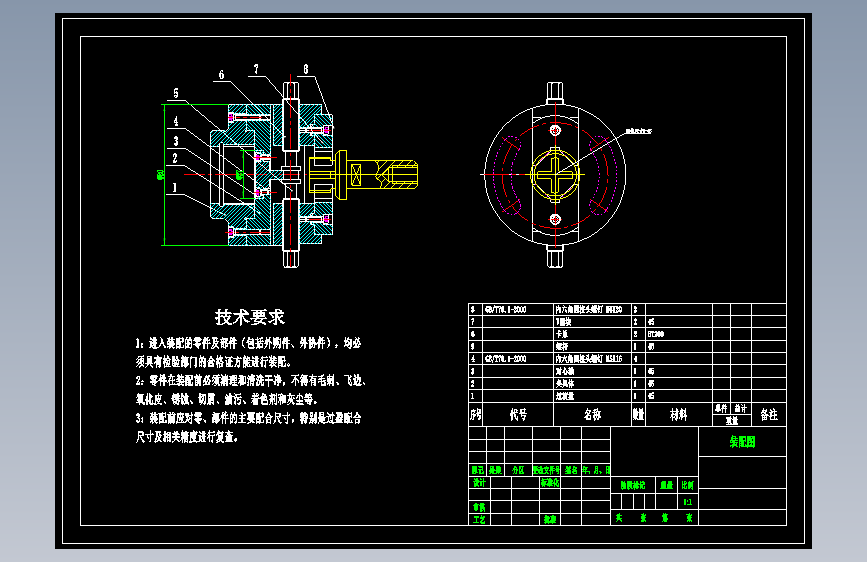
Task: Click balloon number 6 above the section view
Action: pos(221,75)
